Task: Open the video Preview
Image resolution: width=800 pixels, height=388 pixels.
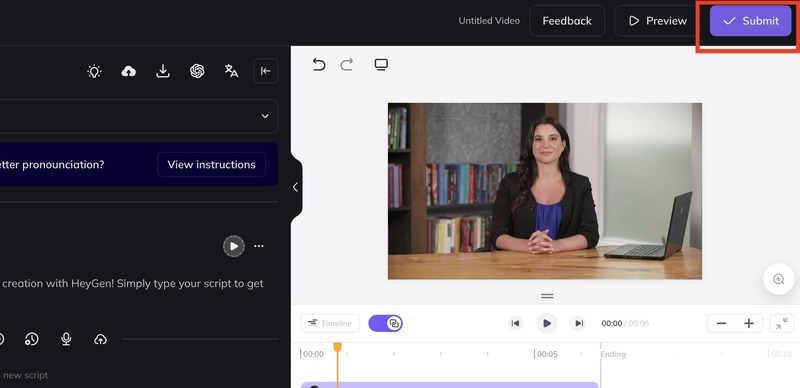Action: (x=657, y=21)
